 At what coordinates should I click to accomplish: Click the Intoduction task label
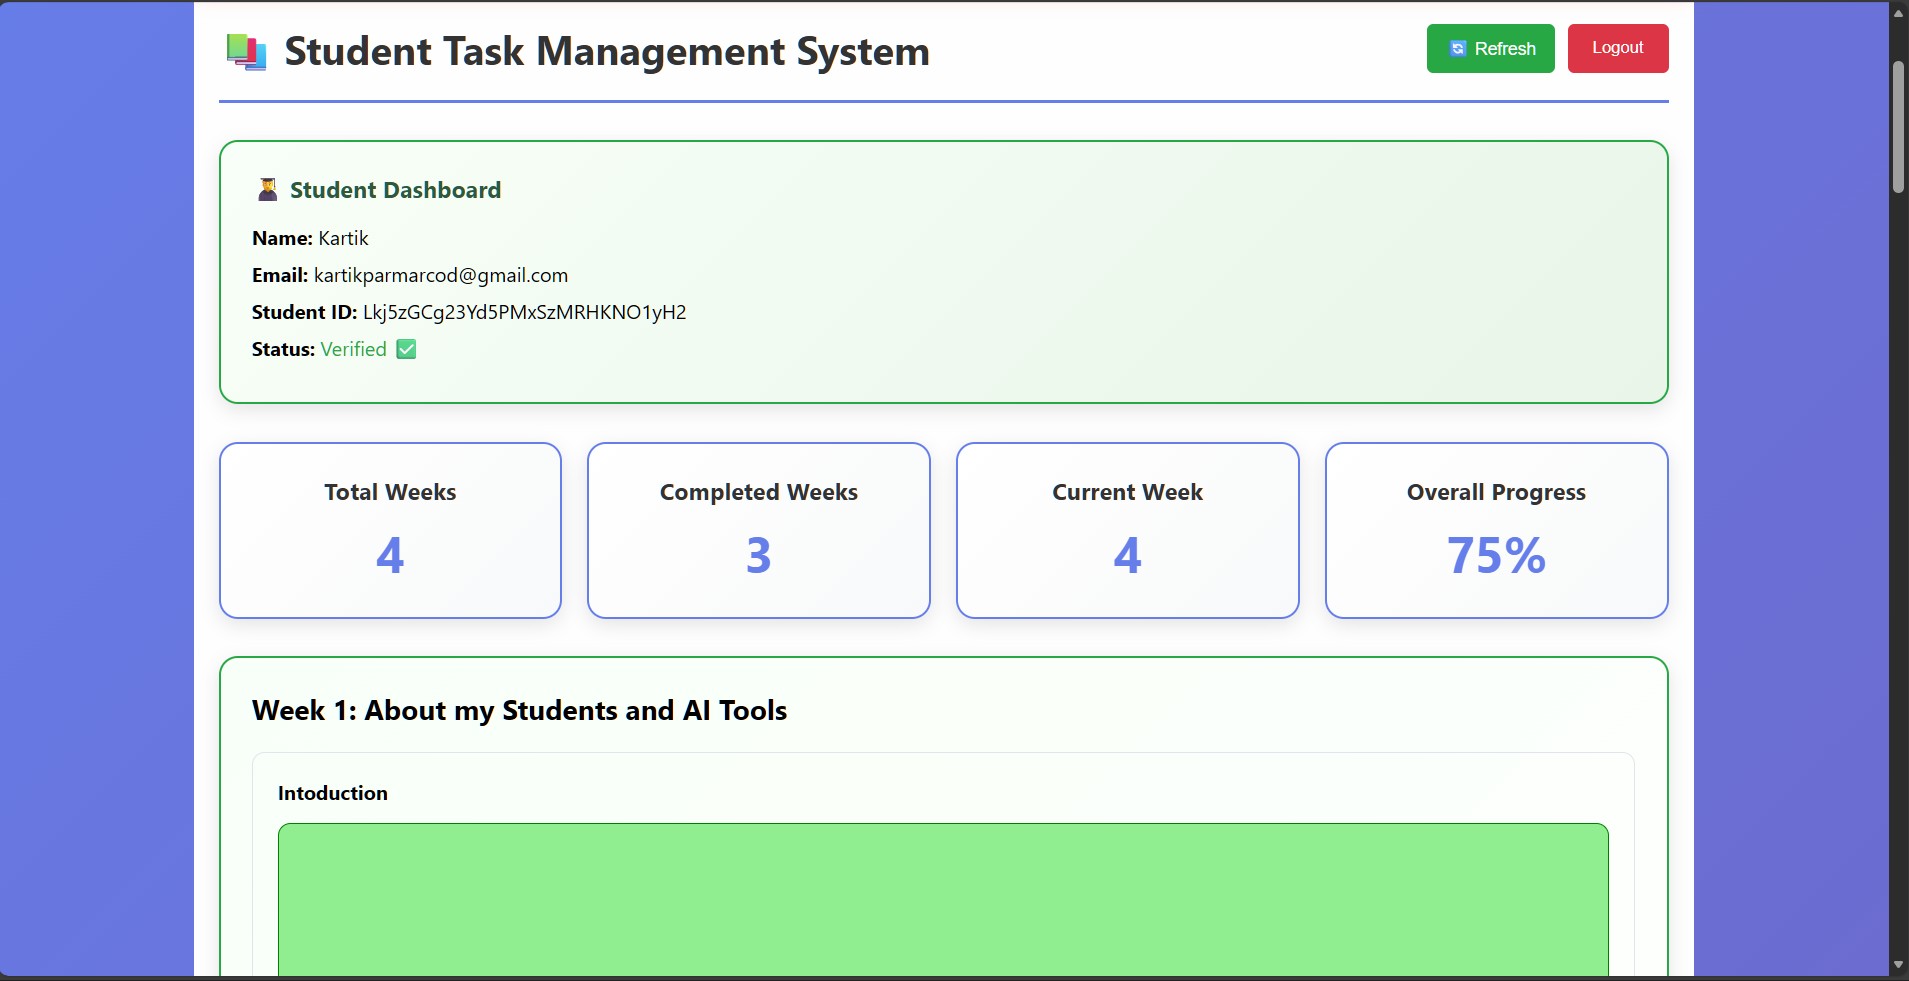[x=332, y=793]
